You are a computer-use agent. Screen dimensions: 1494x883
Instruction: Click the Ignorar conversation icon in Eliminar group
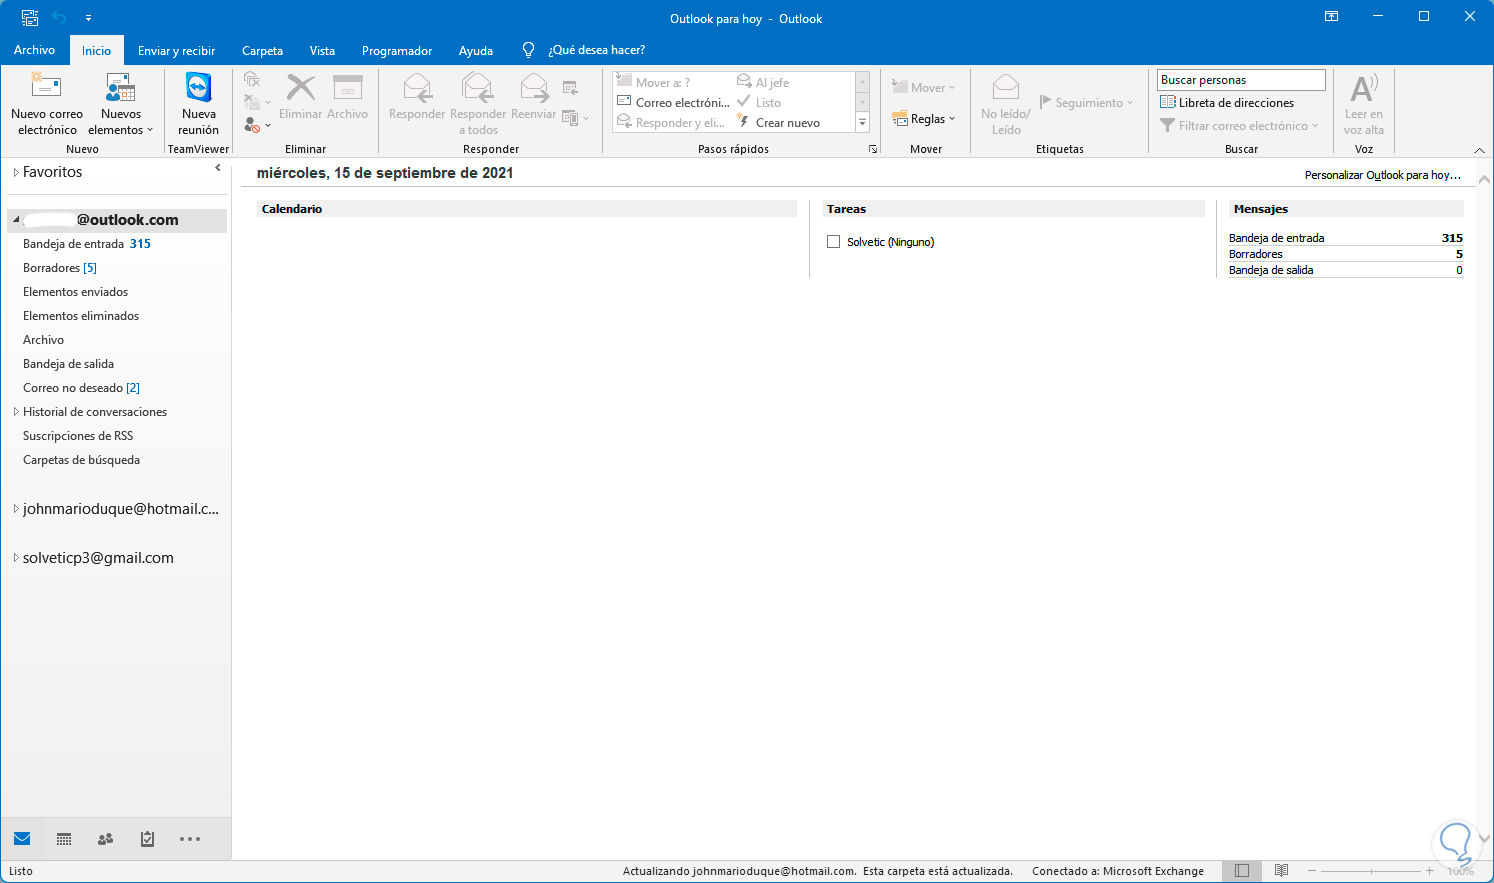(252, 80)
